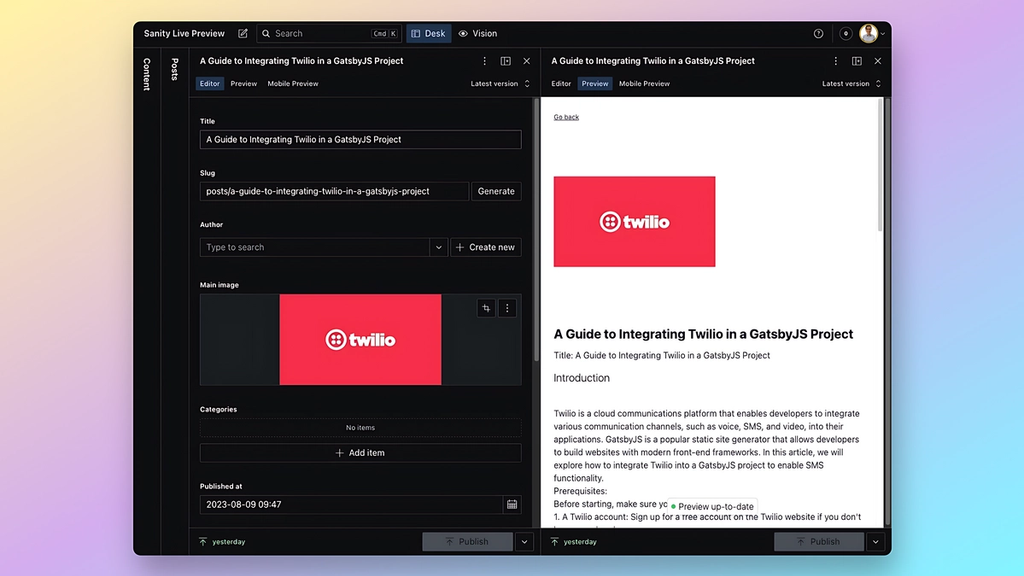Viewport: 1024px width, 576px height.
Task: Open right pane publish actions dropdown arrow
Action: (876, 541)
